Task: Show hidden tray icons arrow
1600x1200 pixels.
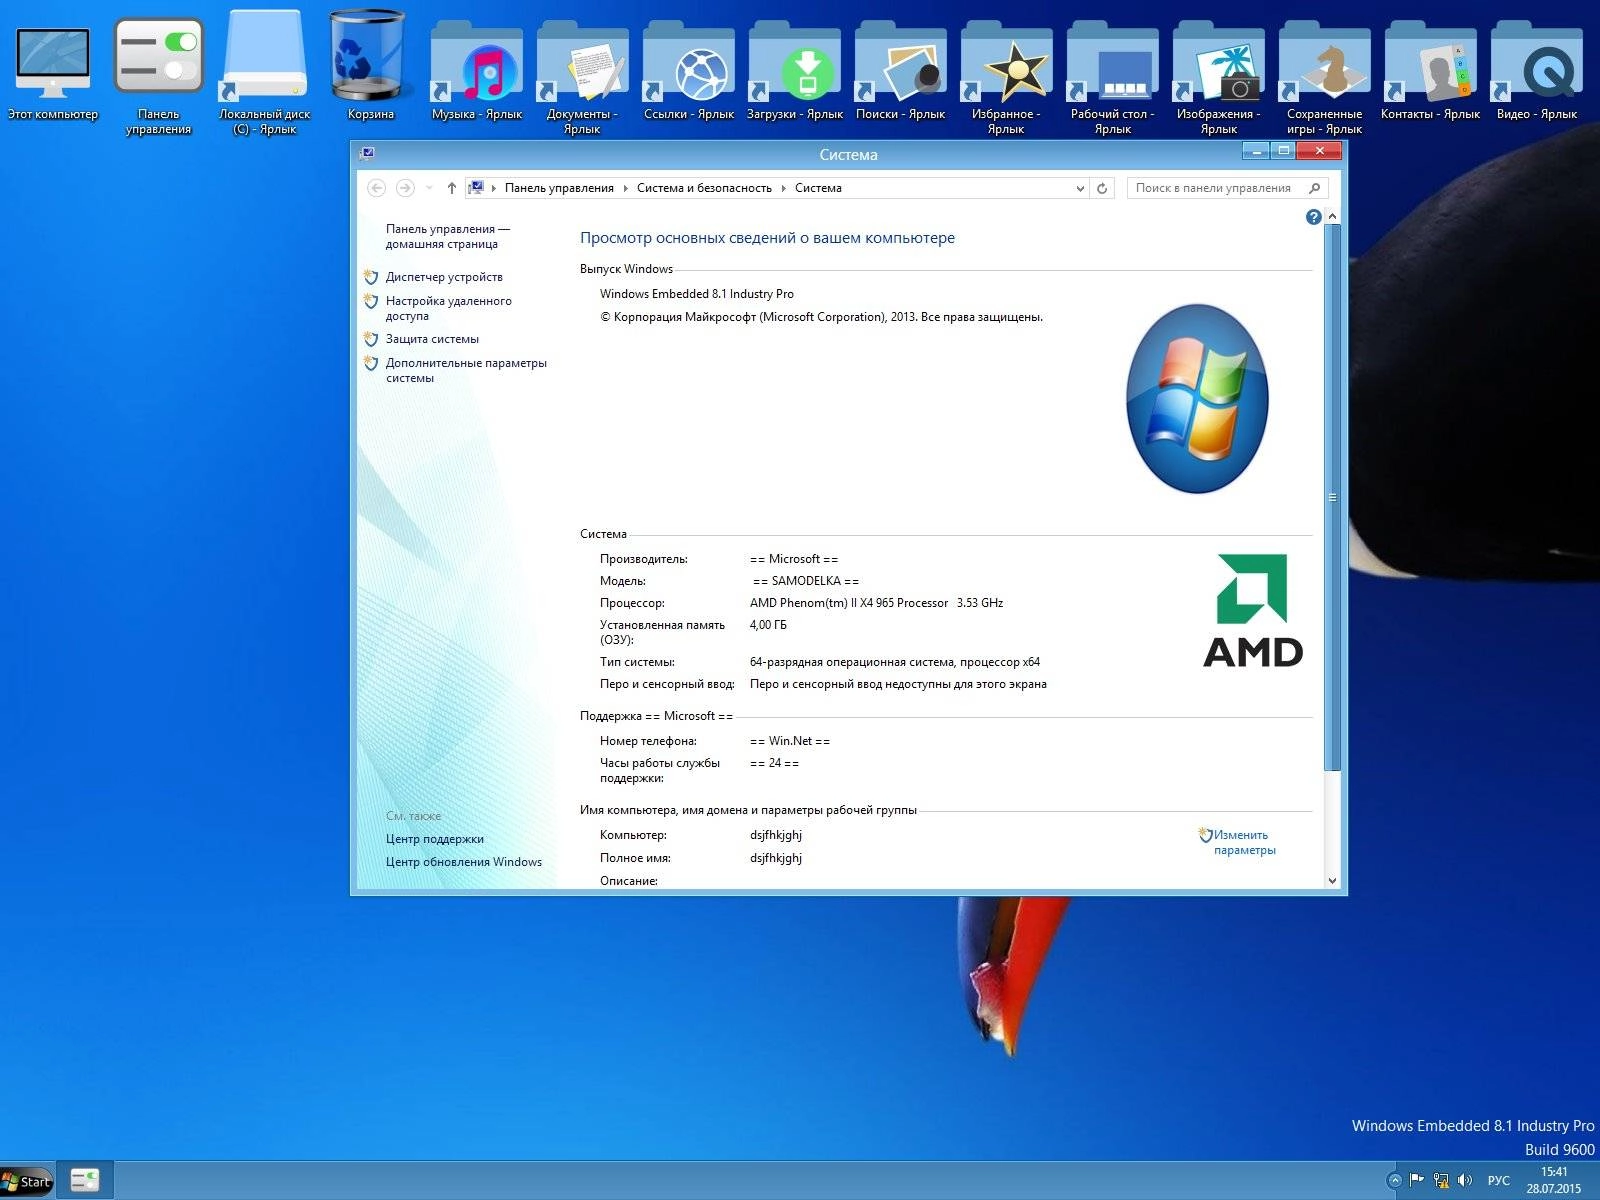Action: pos(1395,1181)
